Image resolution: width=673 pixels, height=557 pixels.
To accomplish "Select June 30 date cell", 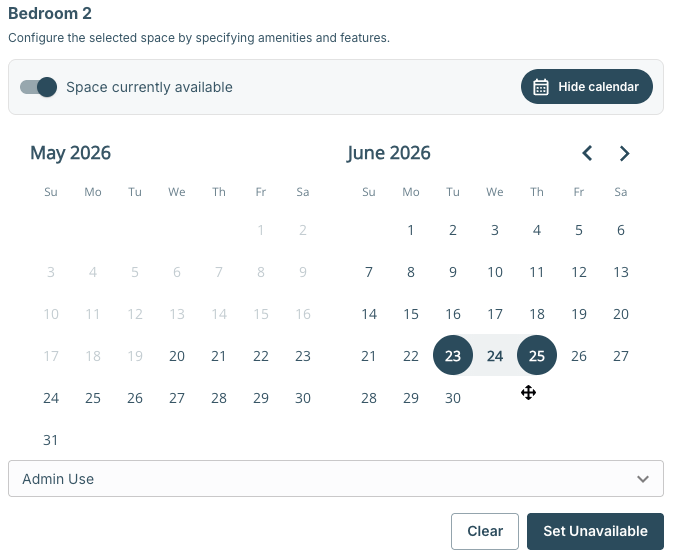I will tap(453, 398).
